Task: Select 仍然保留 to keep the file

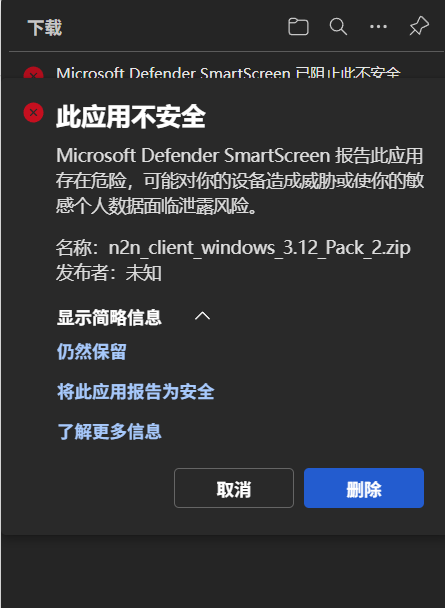Action: click(x=91, y=352)
